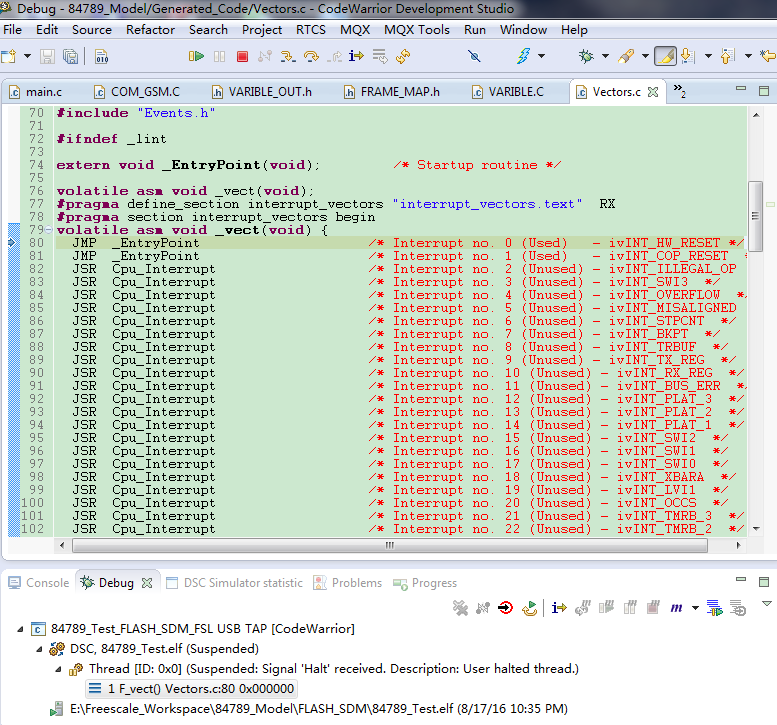Collapse the DSC 84789_Test.elf node
Image resolution: width=777 pixels, height=725 pixels.
point(39,649)
